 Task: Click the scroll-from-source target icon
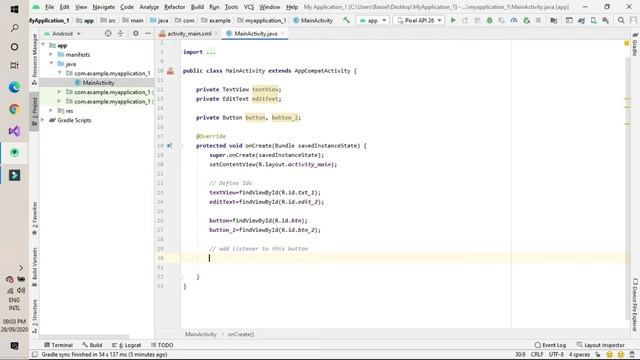point(108,33)
